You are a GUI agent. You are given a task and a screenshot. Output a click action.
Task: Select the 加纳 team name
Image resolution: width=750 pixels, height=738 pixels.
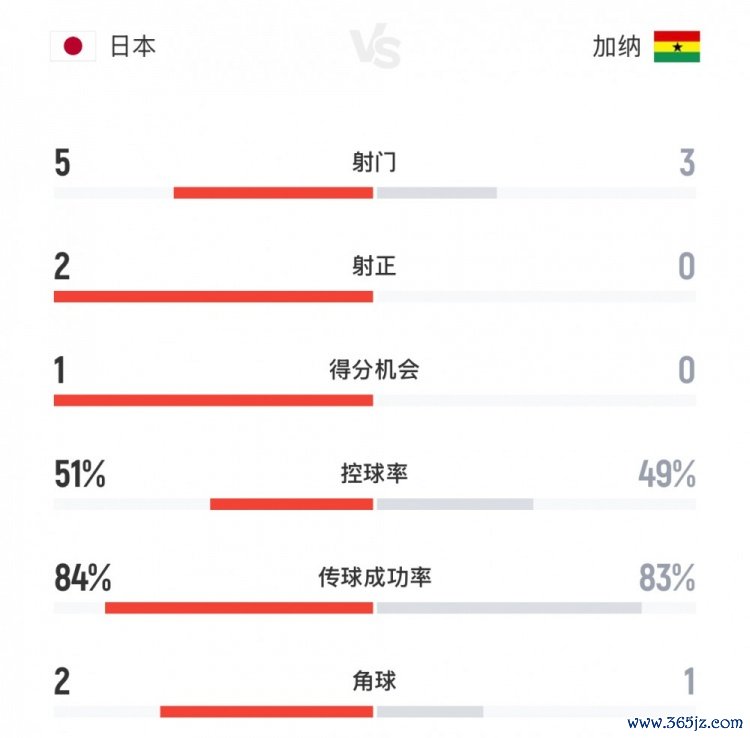(616, 46)
